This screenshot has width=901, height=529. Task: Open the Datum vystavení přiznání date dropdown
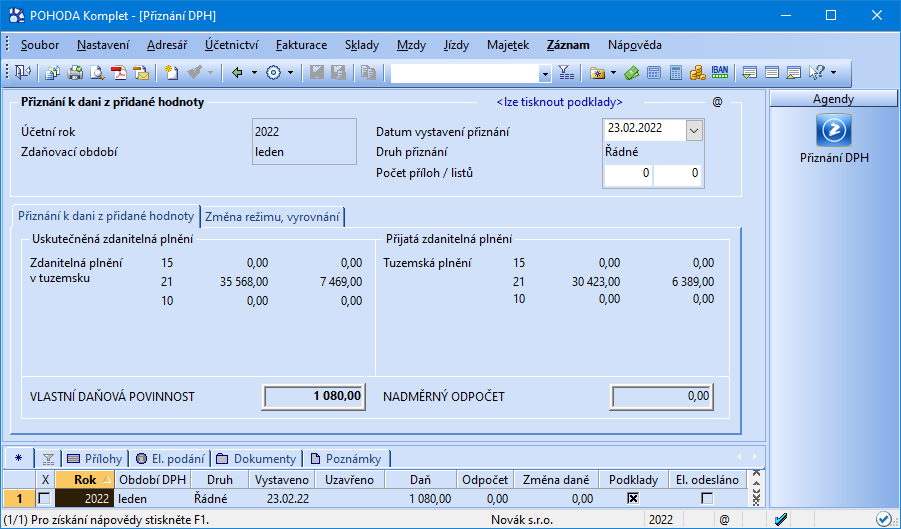[x=694, y=130]
